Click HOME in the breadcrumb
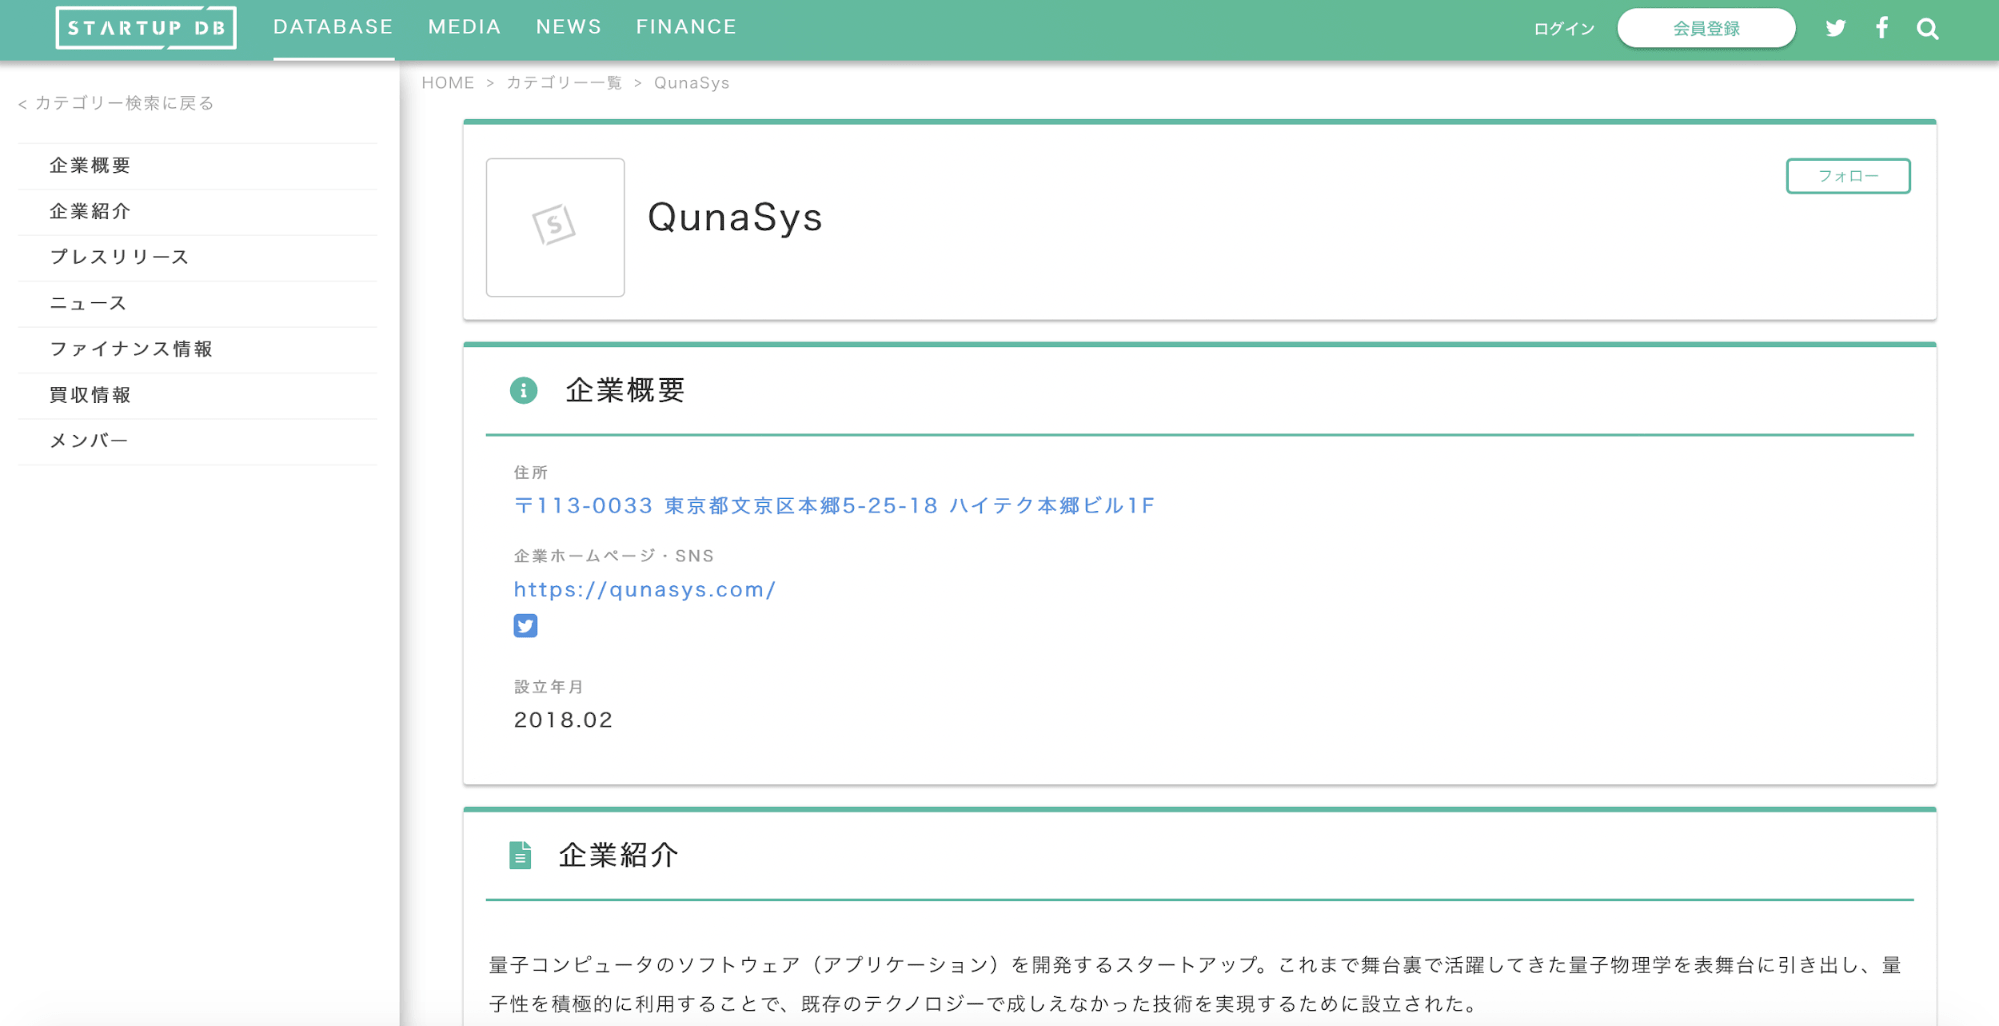The image size is (1999, 1026). coord(448,83)
